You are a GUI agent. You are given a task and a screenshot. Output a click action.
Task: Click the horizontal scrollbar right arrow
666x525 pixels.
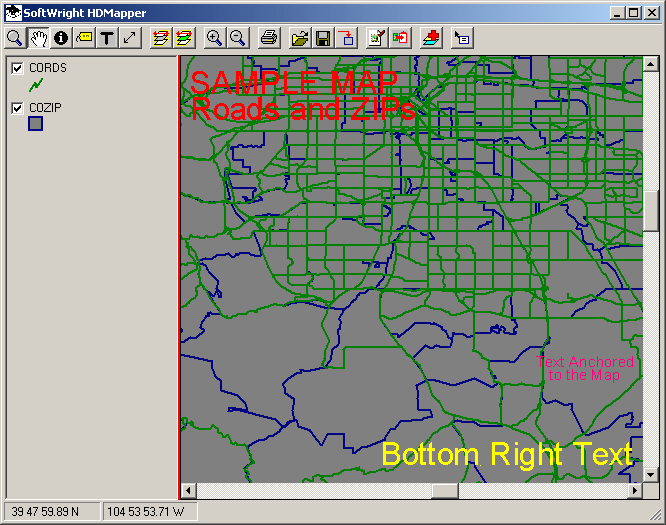[635, 491]
